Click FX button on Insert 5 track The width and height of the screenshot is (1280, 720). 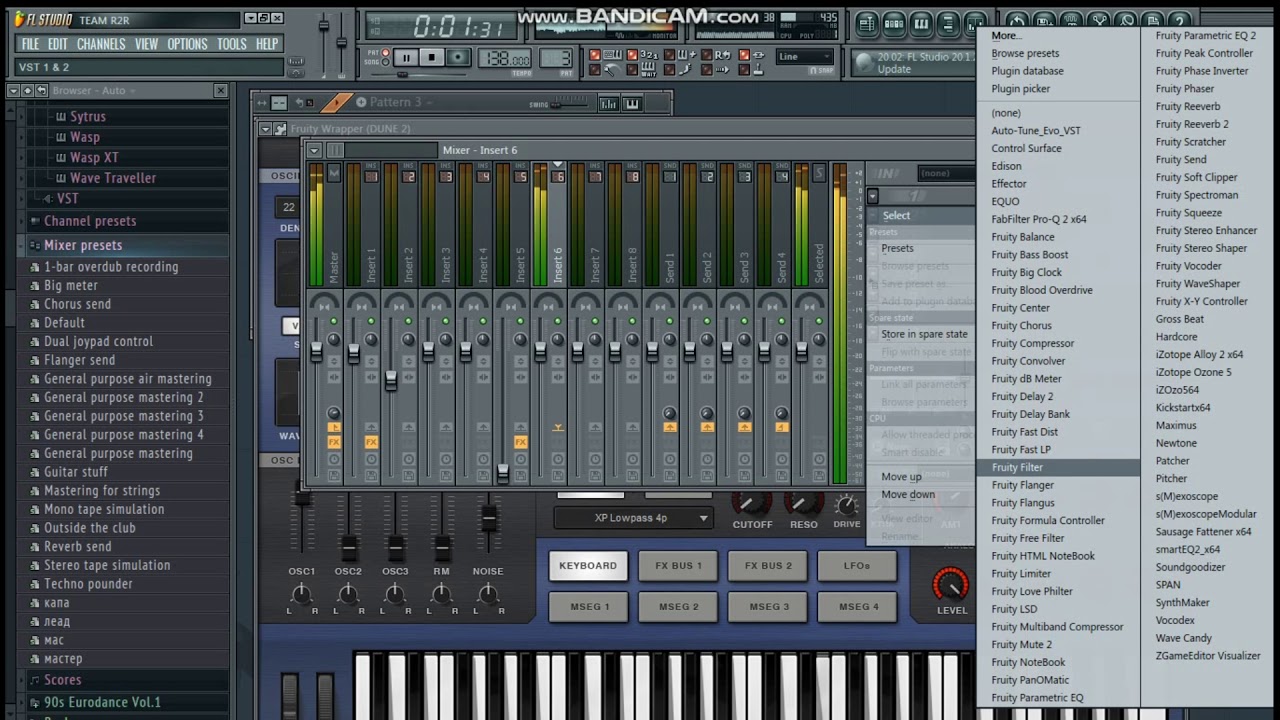point(520,442)
